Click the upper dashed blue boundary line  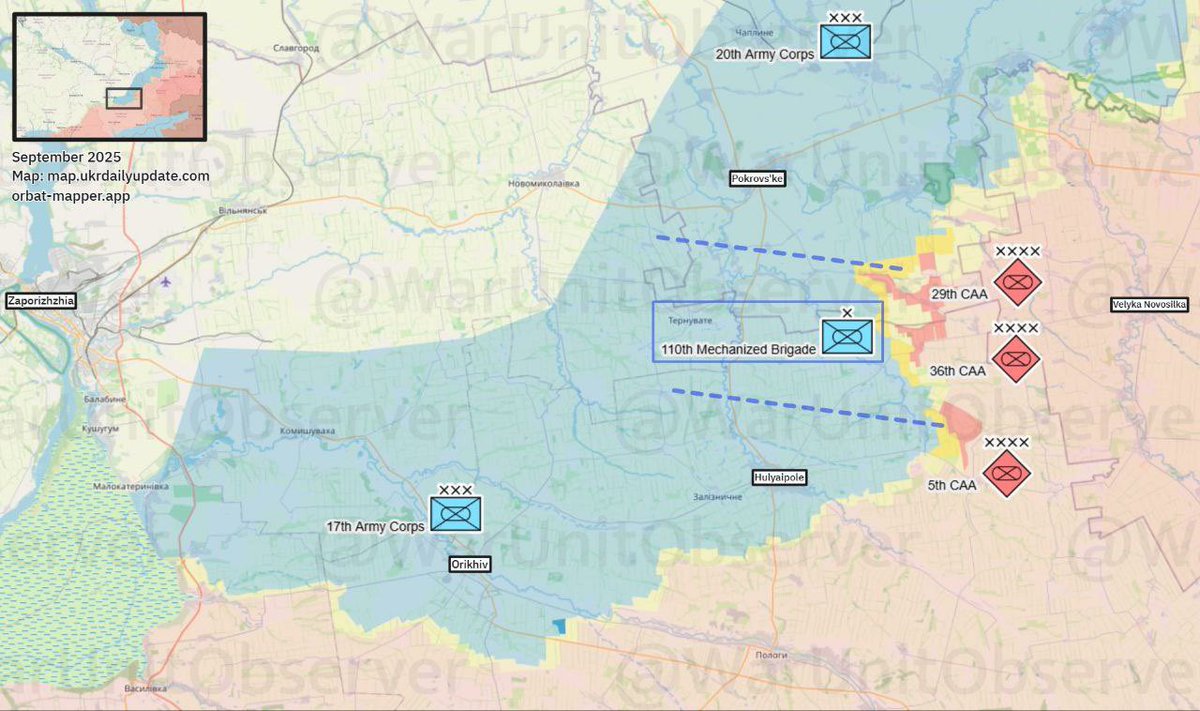point(779,253)
